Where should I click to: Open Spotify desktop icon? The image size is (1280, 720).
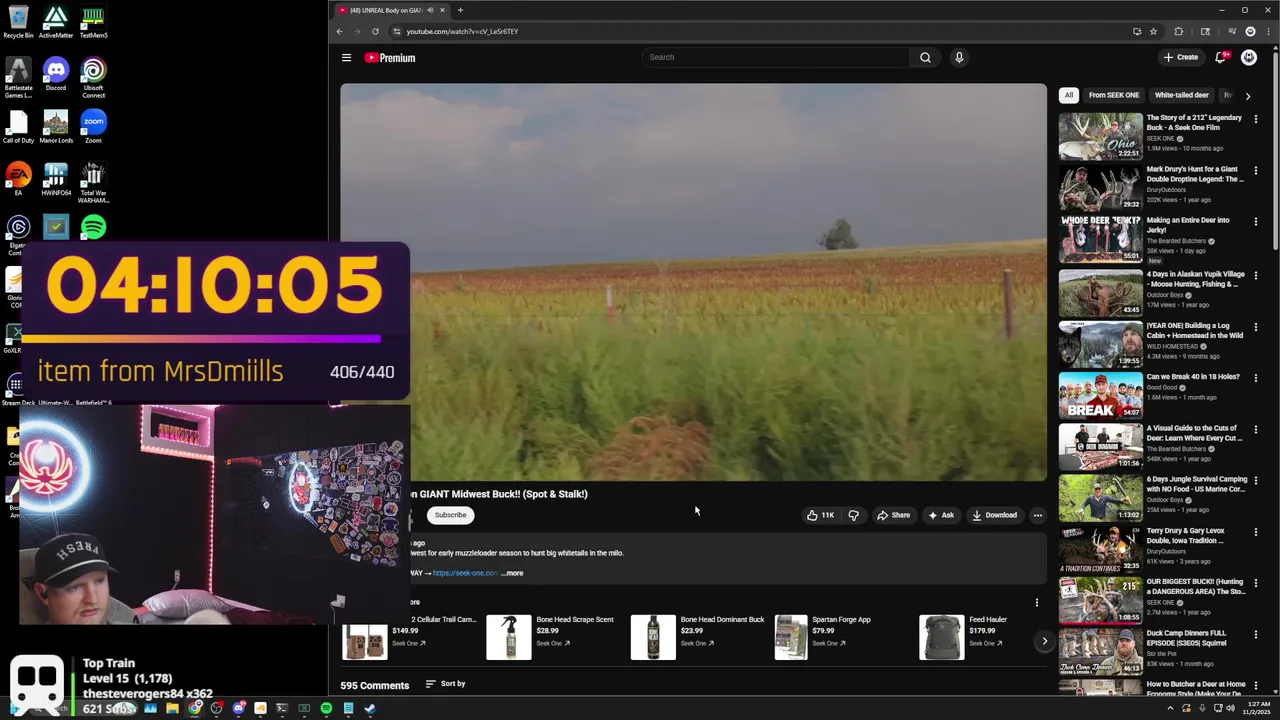click(x=93, y=227)
